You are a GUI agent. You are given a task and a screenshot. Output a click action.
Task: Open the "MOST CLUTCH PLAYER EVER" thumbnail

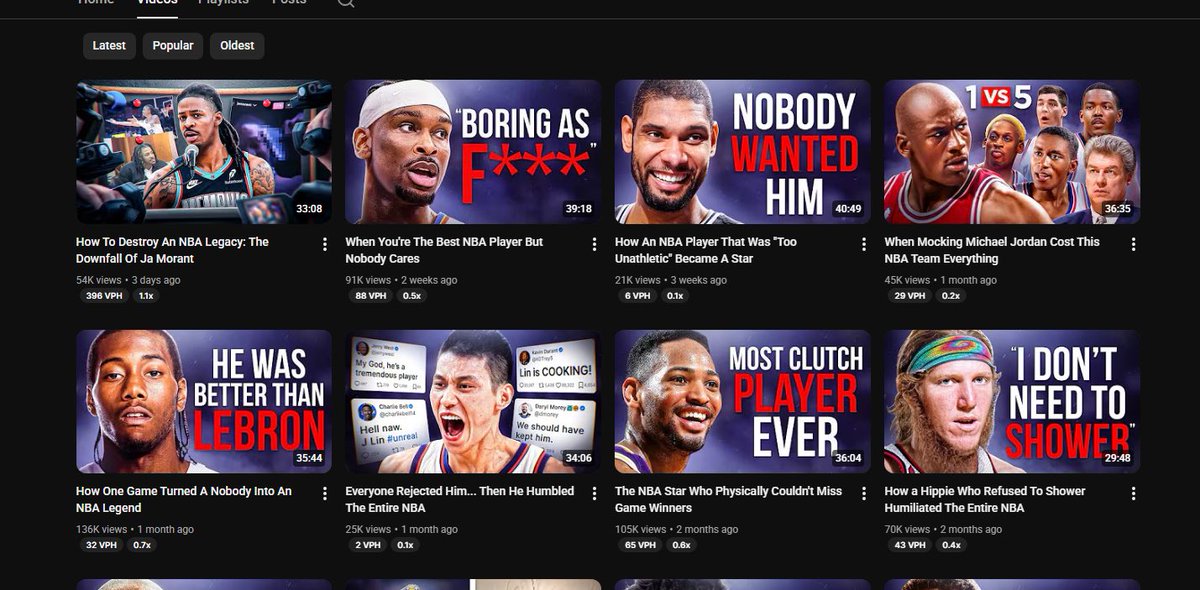coord(742,401)
